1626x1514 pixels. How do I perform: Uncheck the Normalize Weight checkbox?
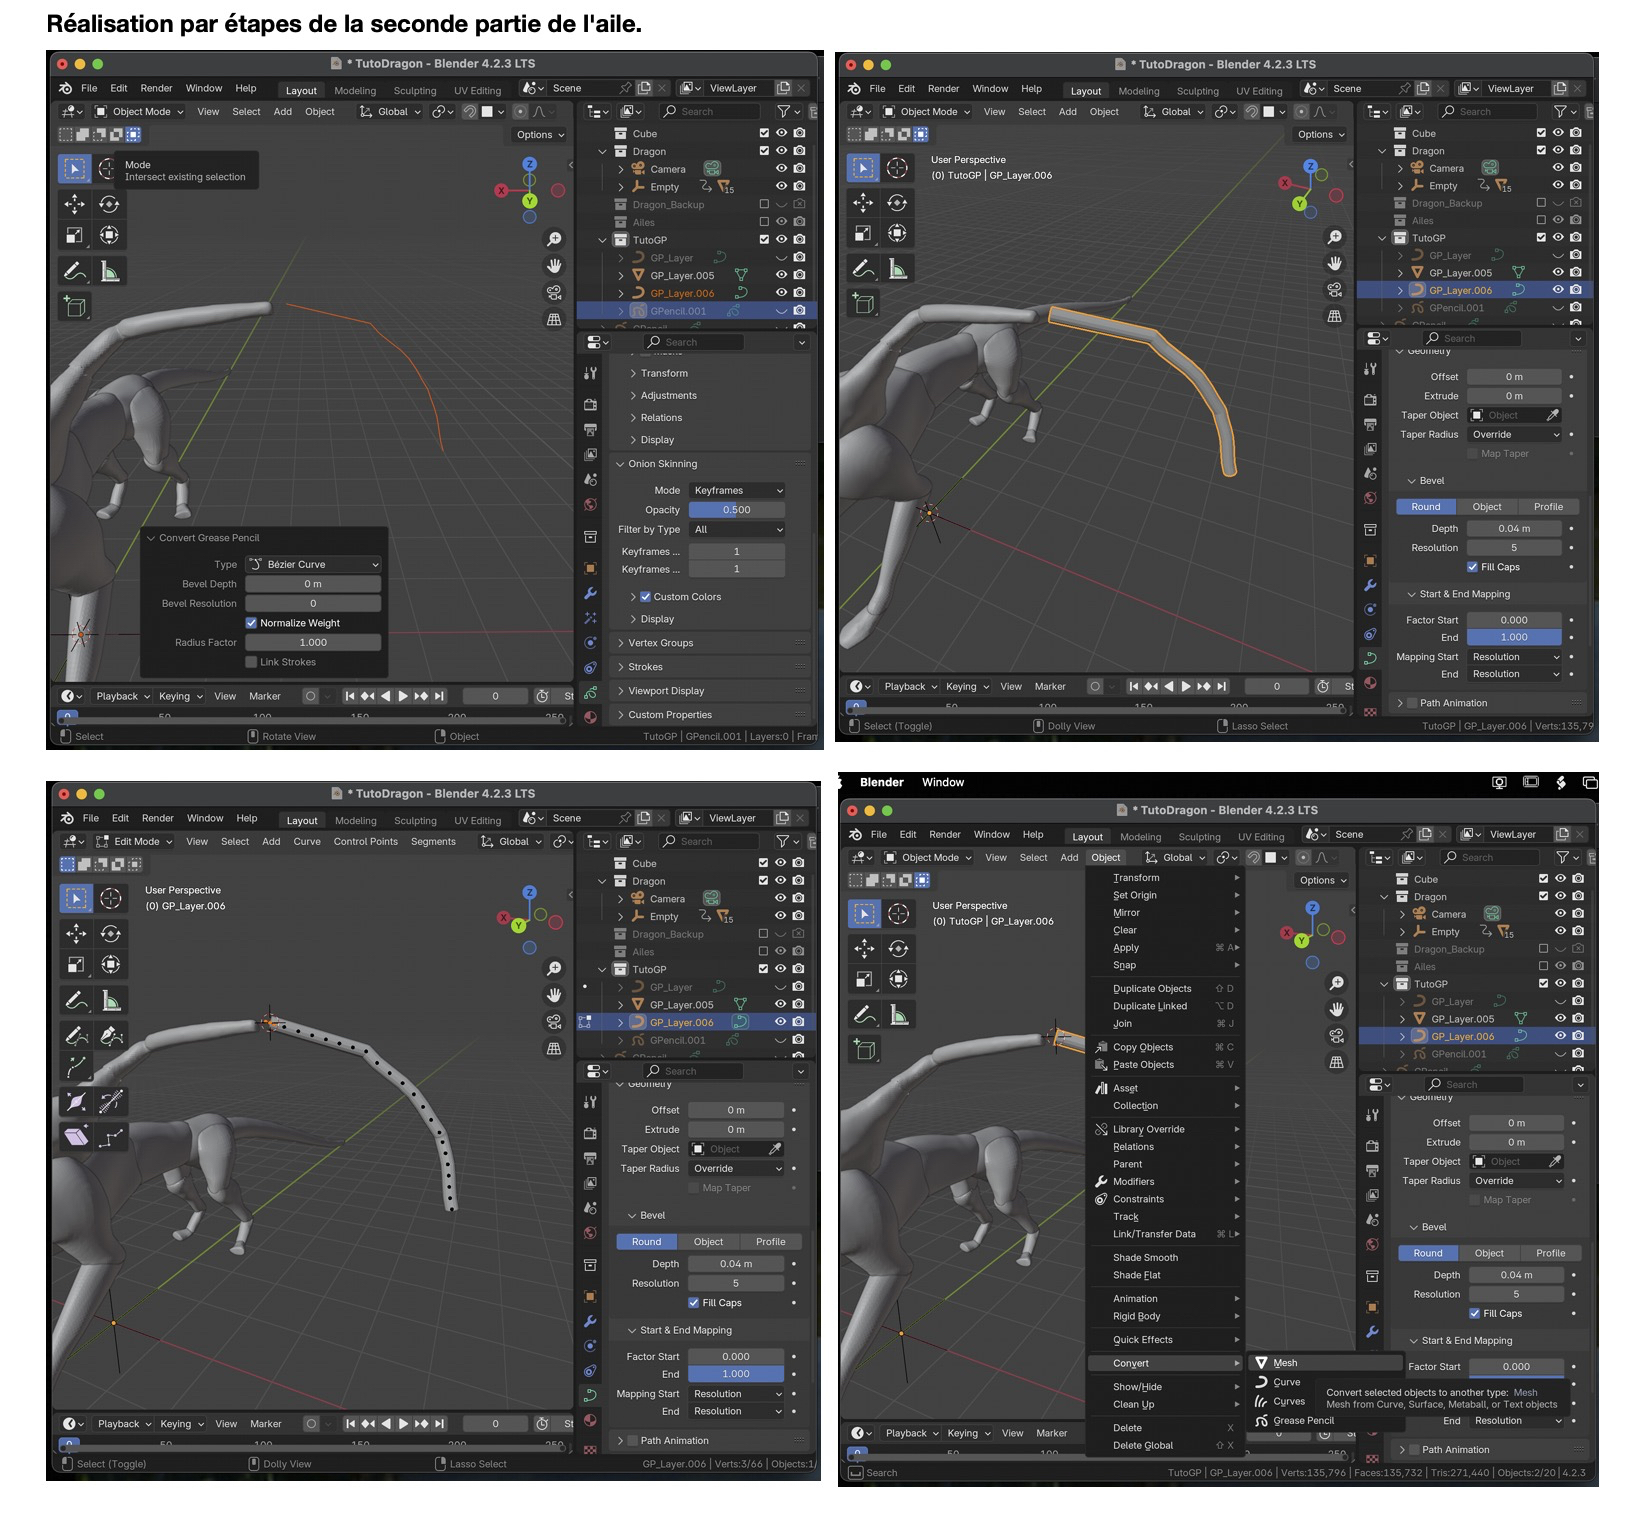point(251,623)
